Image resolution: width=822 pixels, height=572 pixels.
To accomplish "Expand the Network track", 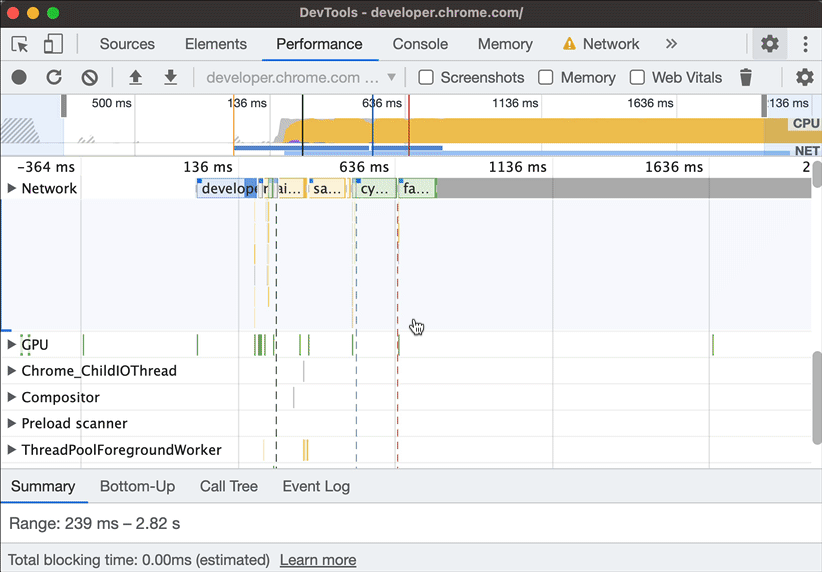I will pos(12,188).
